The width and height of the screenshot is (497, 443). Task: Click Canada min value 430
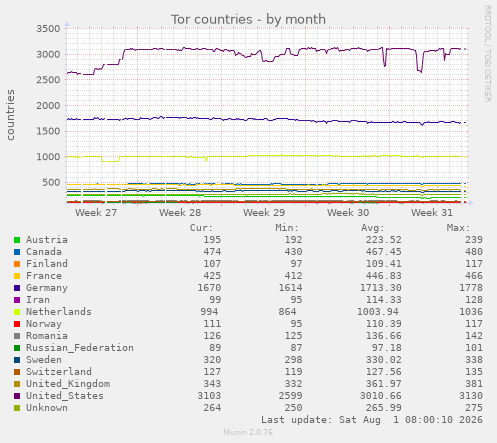coord(293,252)
